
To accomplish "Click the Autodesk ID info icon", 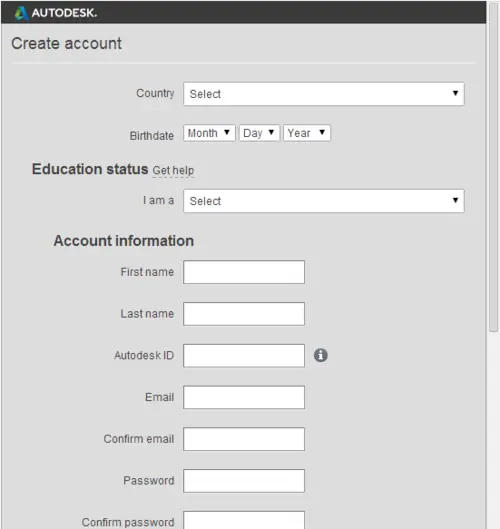I will pyautogui.click(x=321, y=355).
